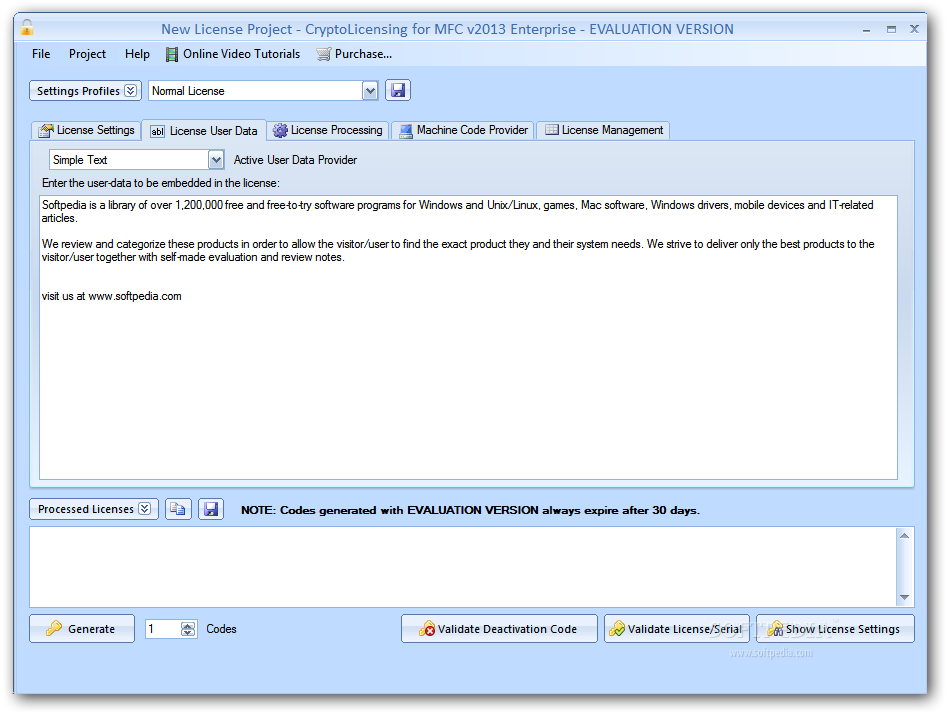947x714 pixels.
Task: Click the 'Codes' label beside the spinner
Action: (221, 629)
